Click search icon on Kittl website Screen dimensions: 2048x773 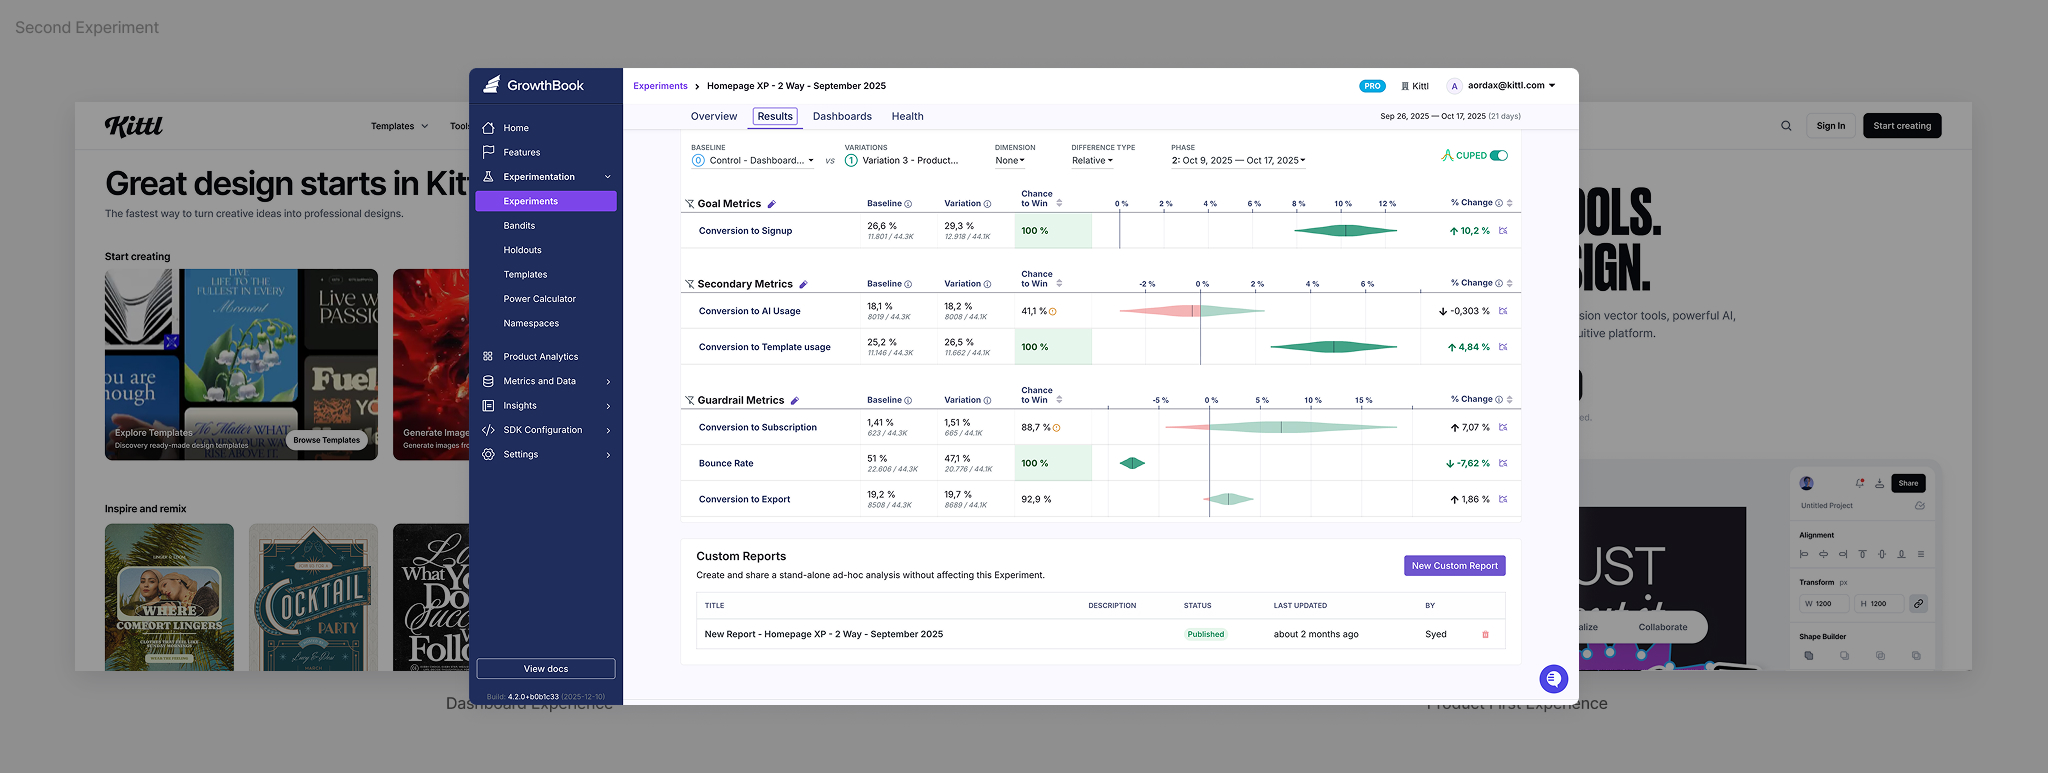pos(1786,126)
